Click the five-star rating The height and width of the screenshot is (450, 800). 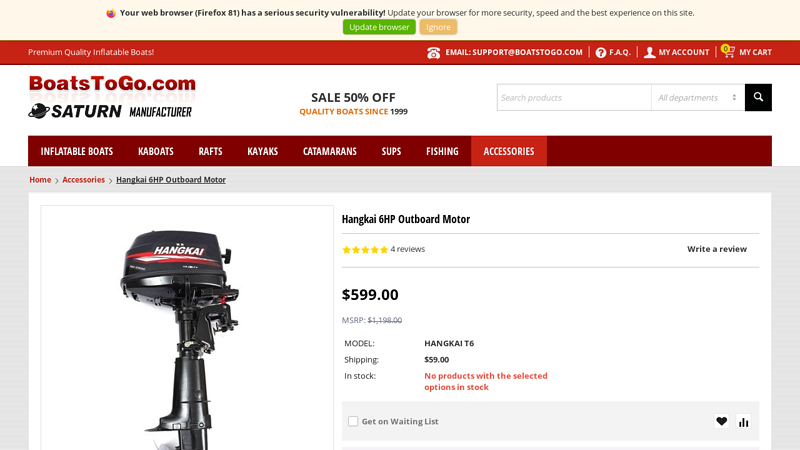(x=365, y=249)
